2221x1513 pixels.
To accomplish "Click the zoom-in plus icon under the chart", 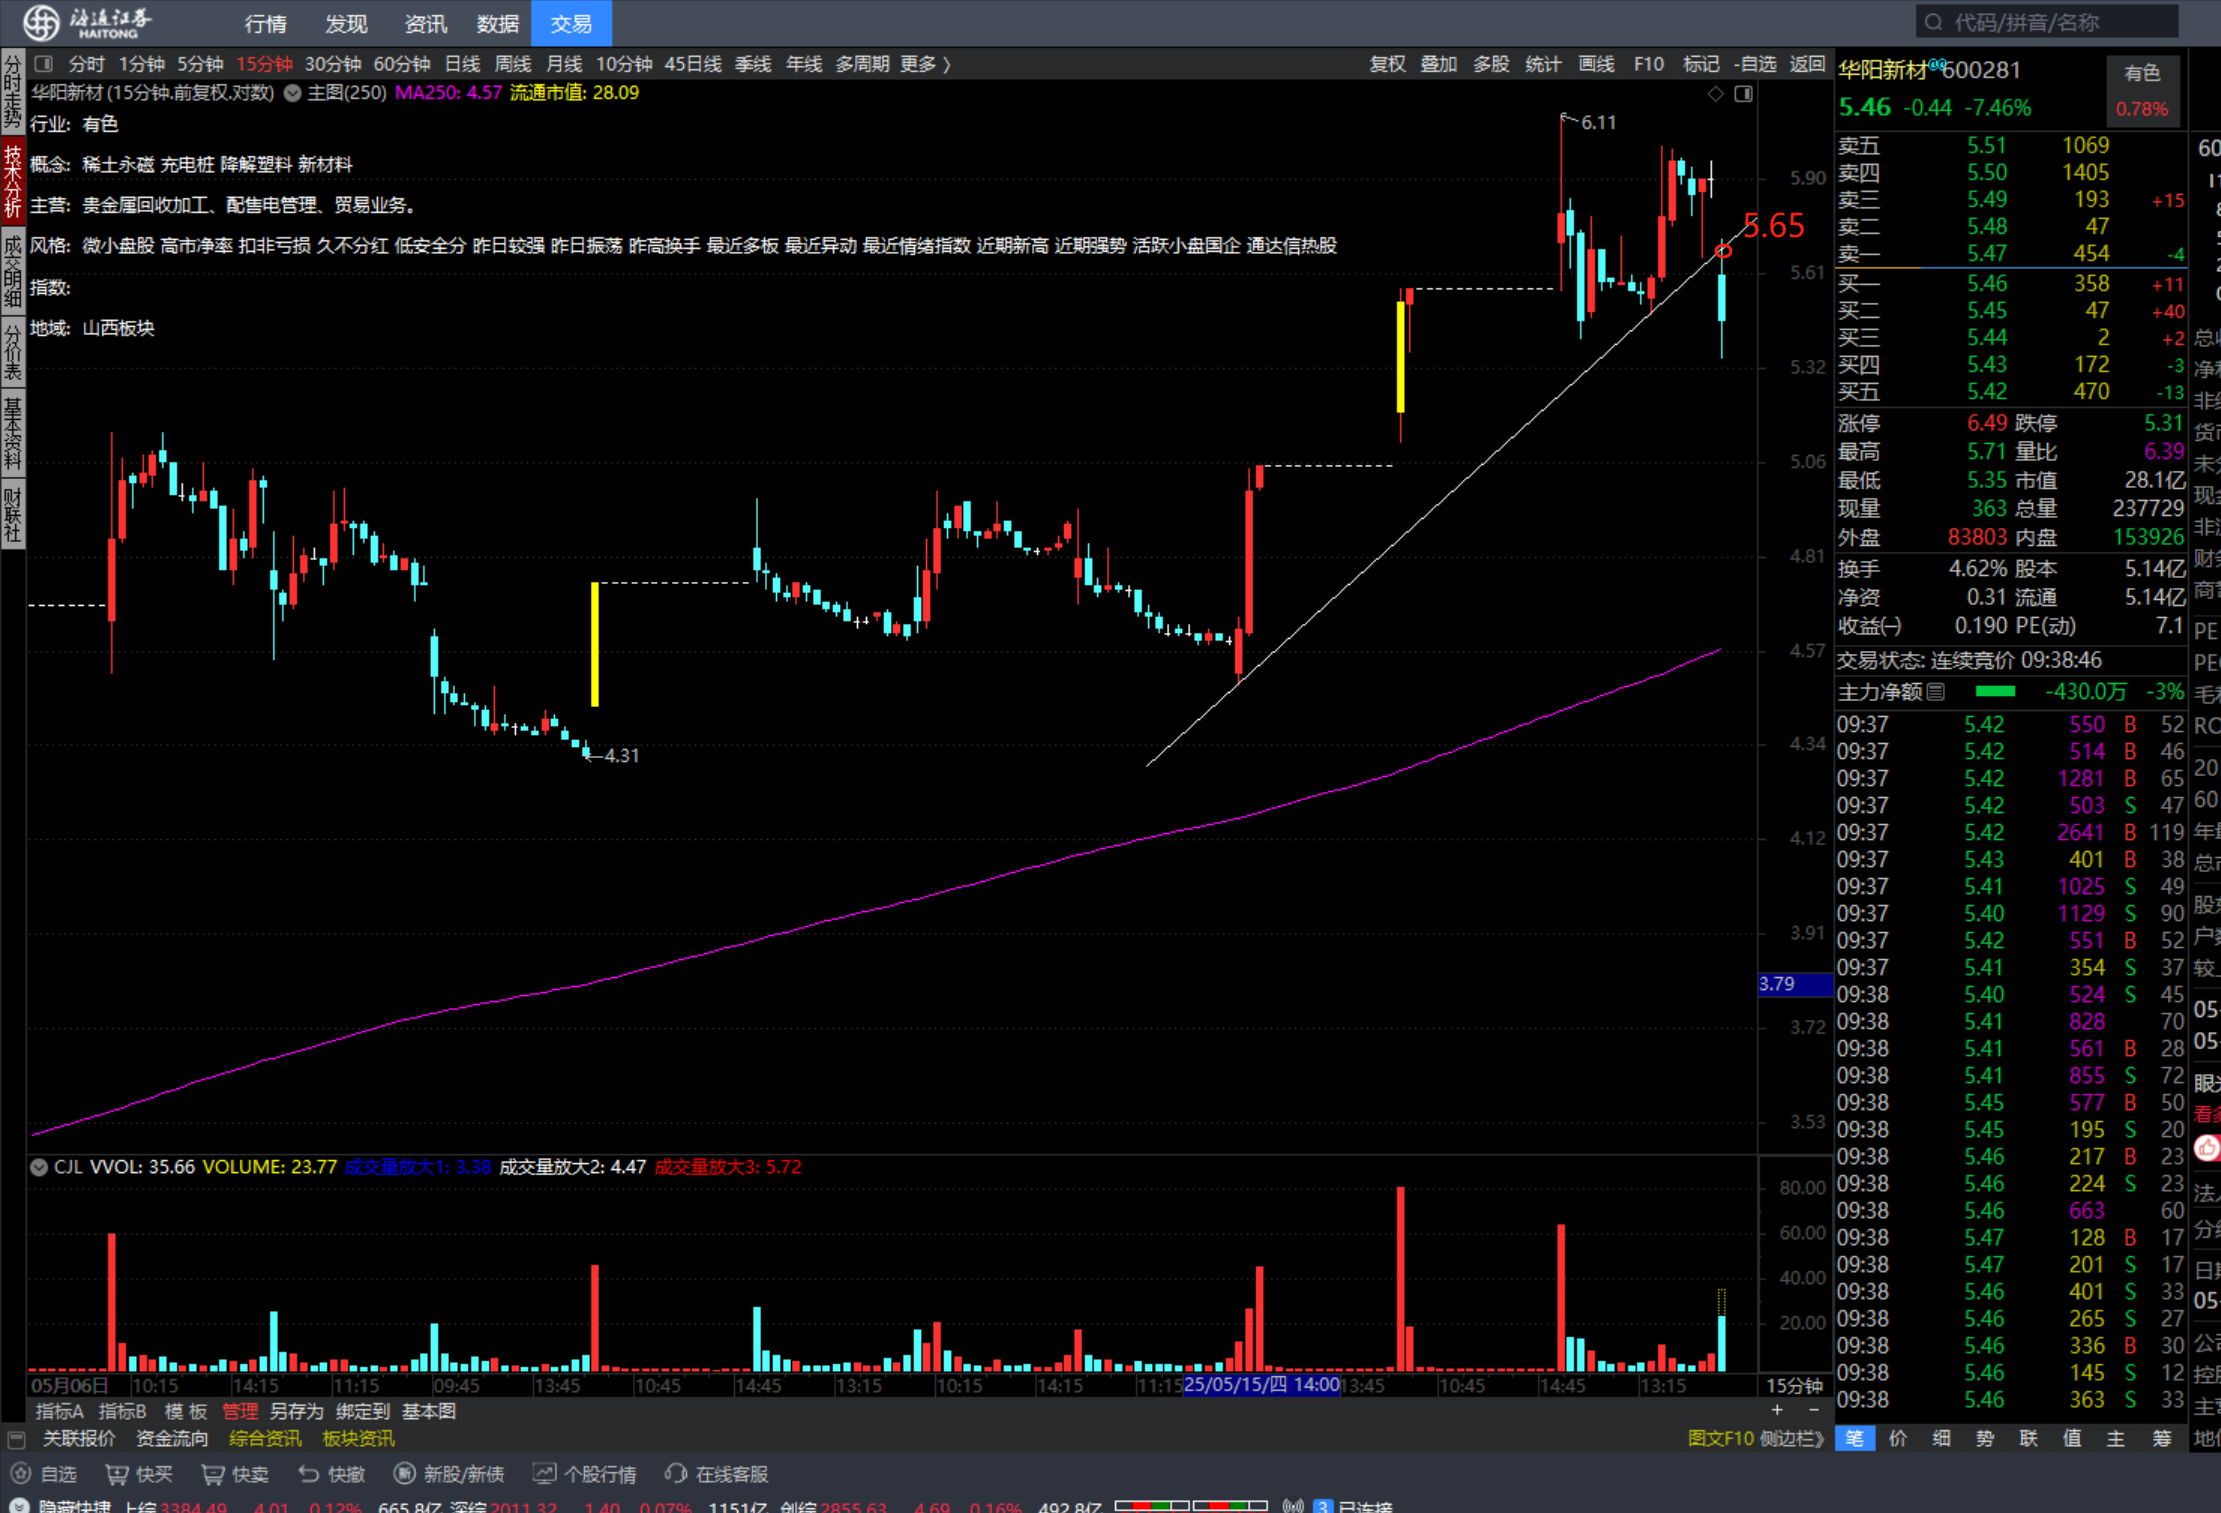I will (x=1777, y=1410).
